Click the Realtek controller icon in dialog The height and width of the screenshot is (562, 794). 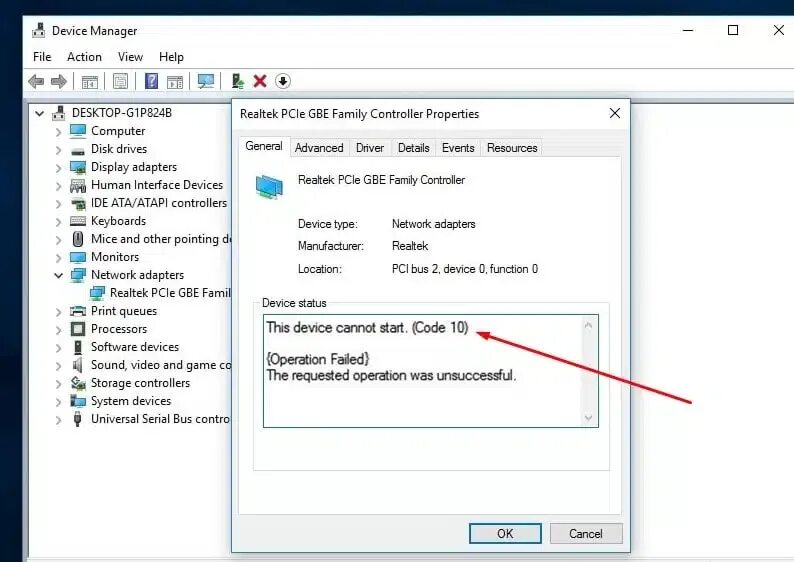[269, 186]
